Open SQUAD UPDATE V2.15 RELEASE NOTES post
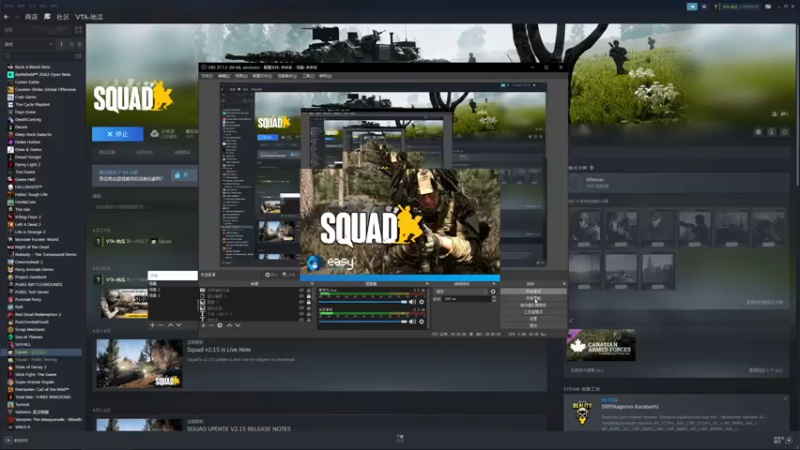The width and height of the screenshot is (800, 450). pos(239,429)
